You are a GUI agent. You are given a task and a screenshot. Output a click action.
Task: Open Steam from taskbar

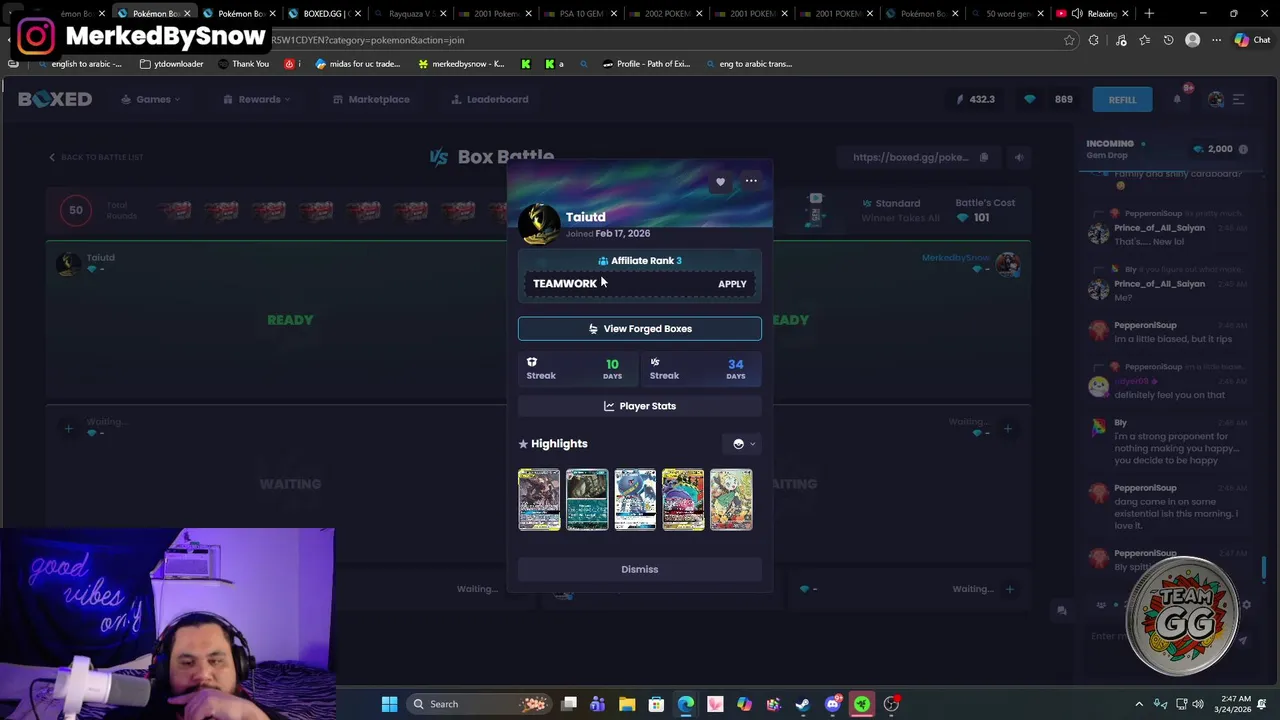point(803,704)
